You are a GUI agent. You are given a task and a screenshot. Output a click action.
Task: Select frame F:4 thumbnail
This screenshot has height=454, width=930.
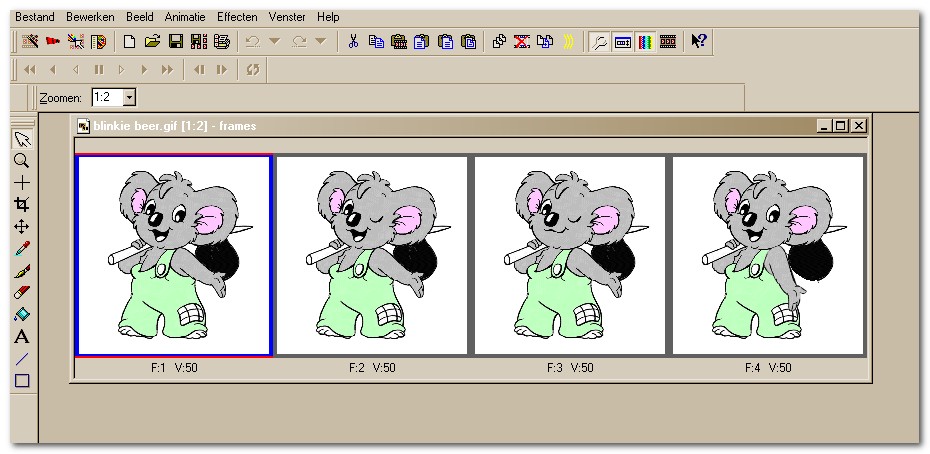[768, 255]
